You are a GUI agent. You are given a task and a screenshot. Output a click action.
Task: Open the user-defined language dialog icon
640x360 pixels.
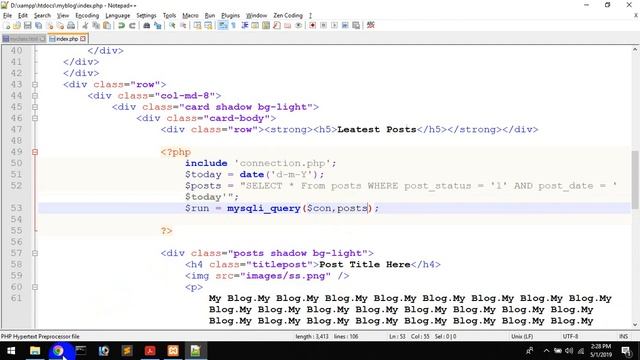[255, 25]
